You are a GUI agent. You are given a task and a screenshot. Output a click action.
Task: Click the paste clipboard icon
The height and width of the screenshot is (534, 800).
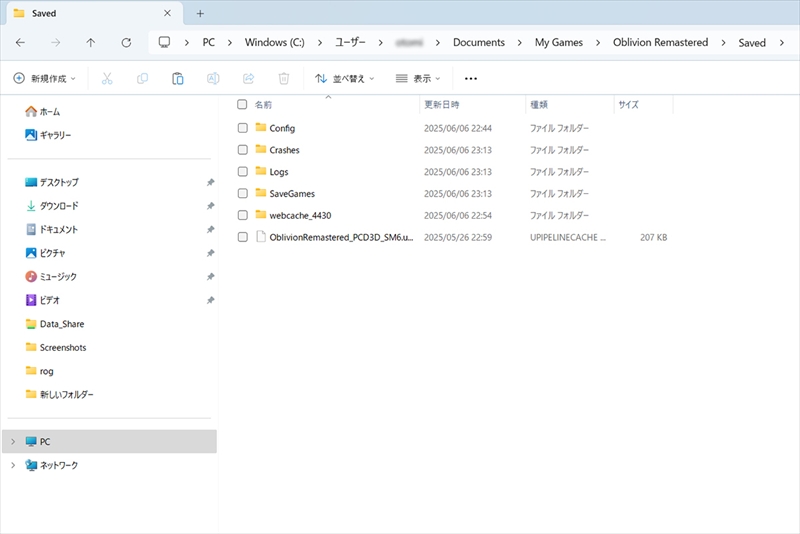[178, 79]
